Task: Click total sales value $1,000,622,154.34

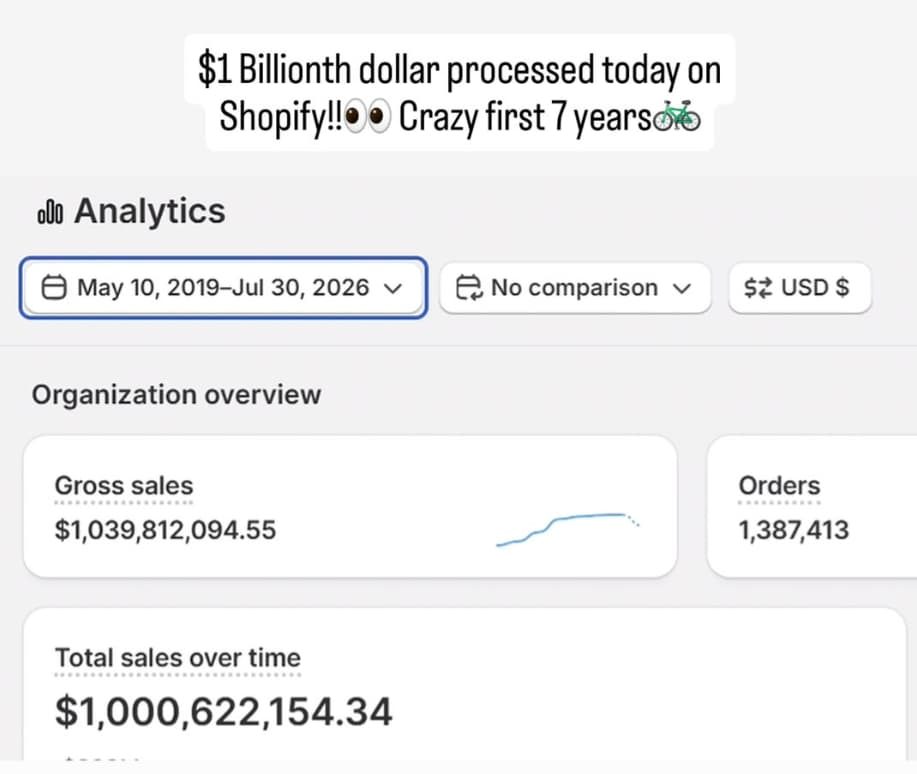Action: click(x=223, y=711)
